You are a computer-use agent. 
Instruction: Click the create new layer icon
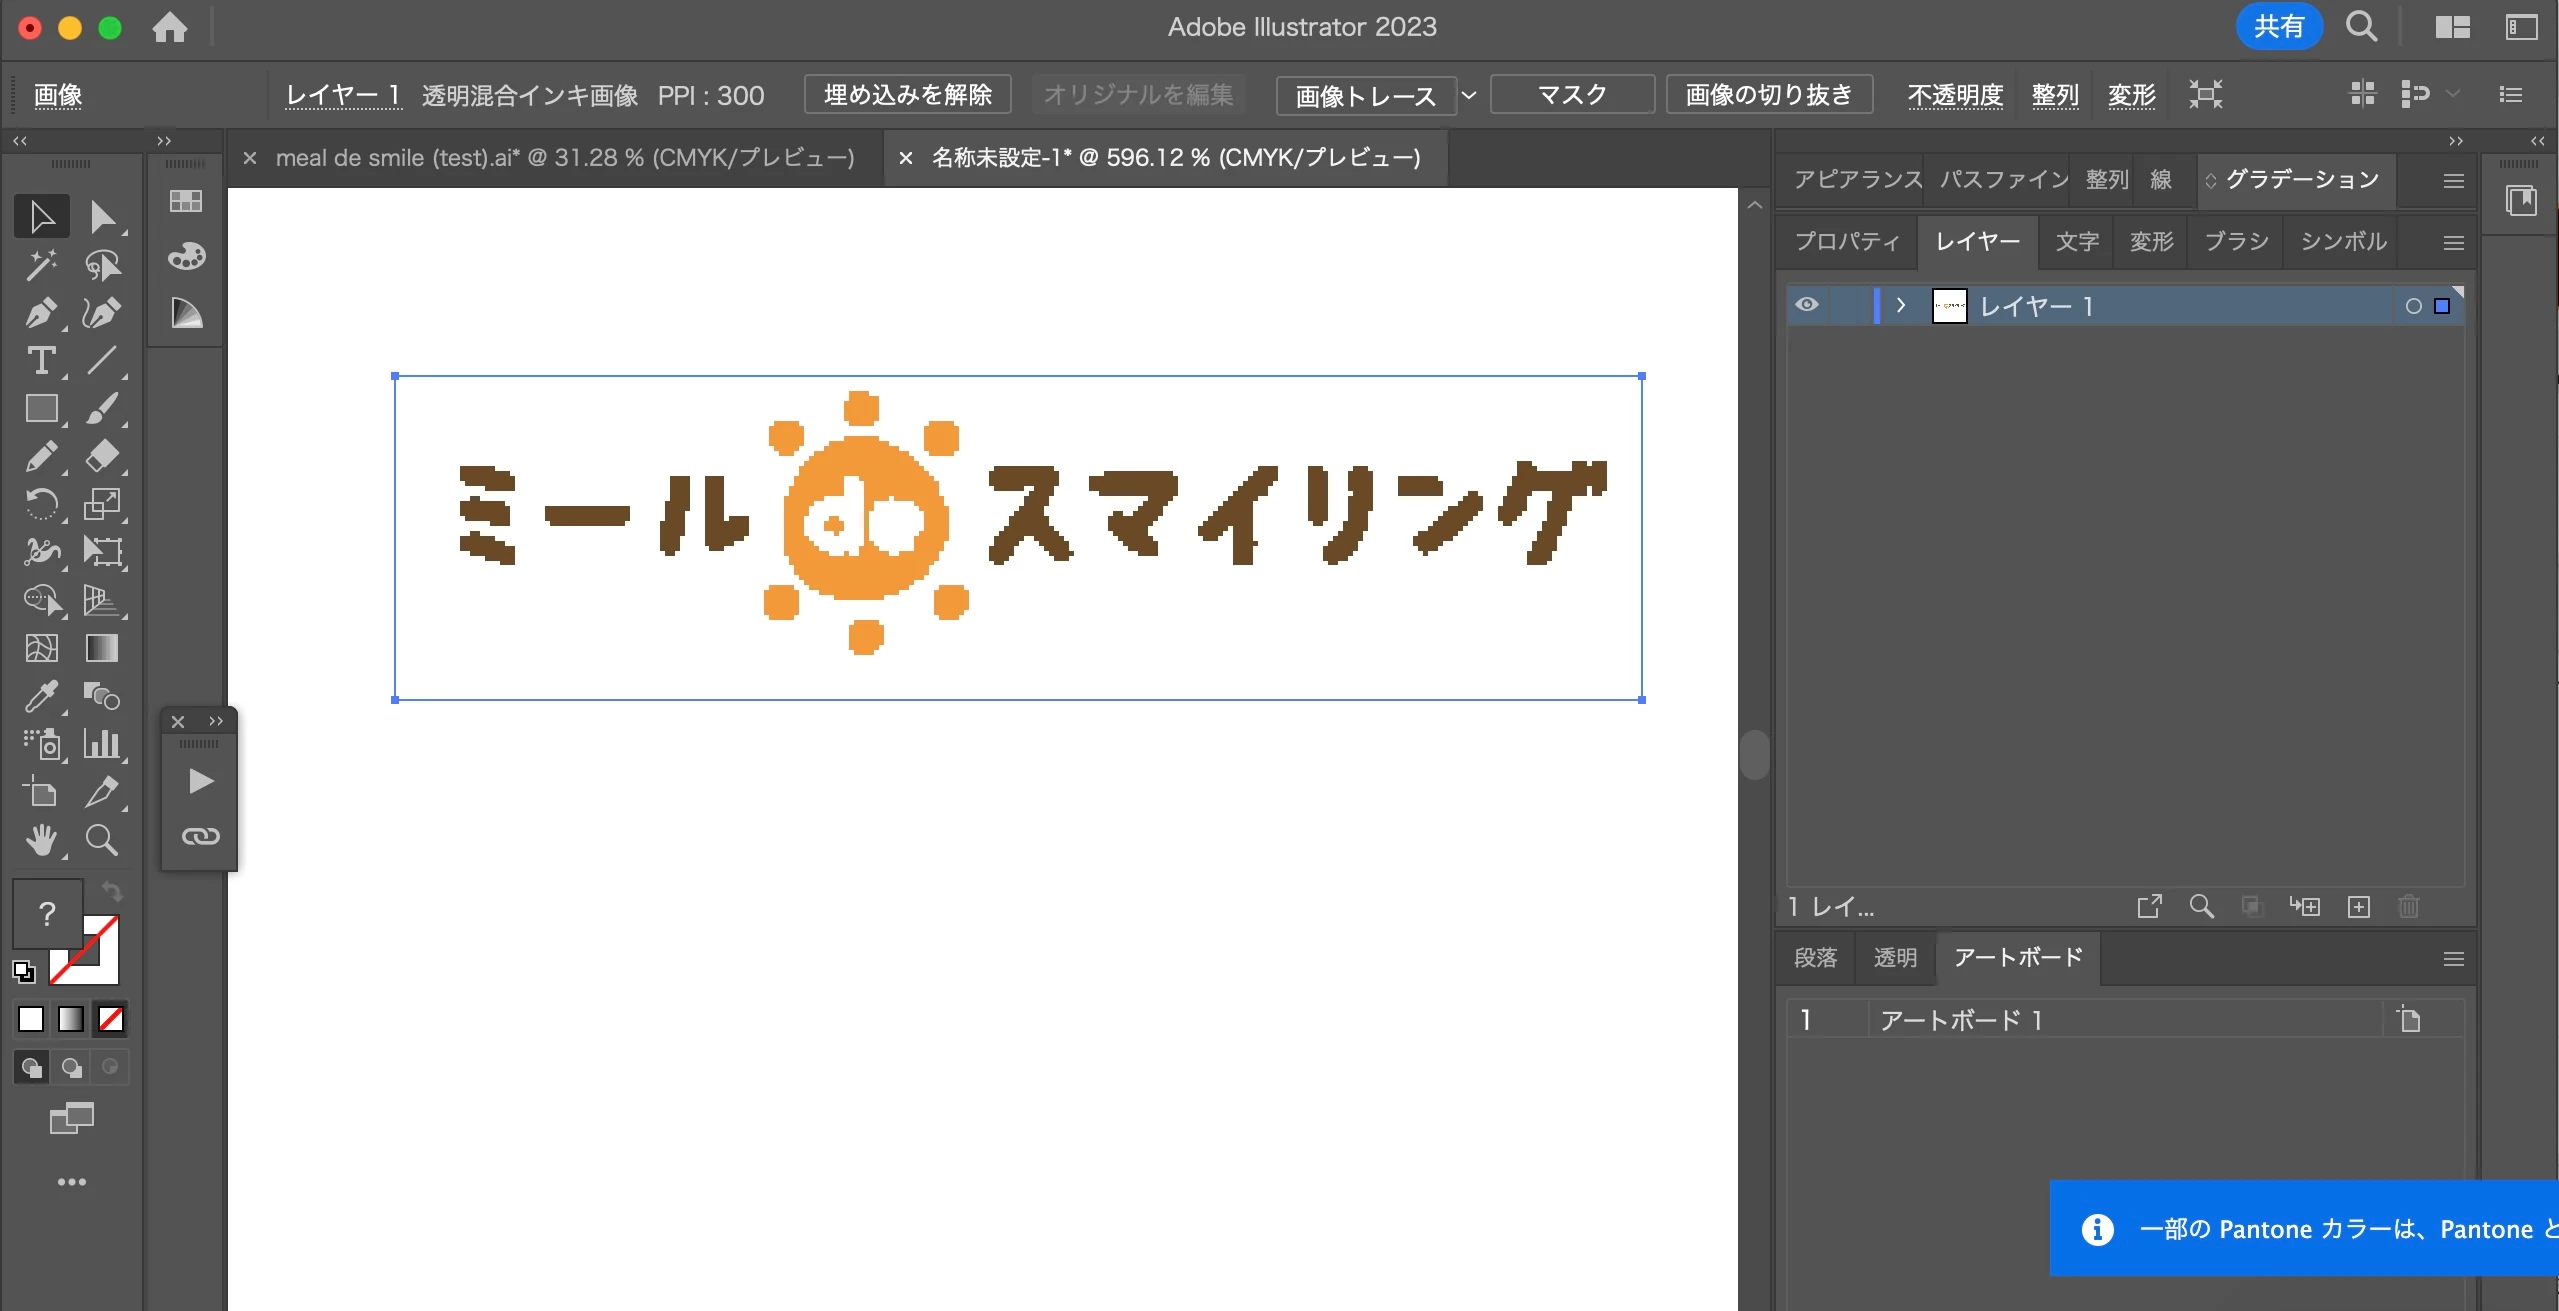(x=2359, y=907)
